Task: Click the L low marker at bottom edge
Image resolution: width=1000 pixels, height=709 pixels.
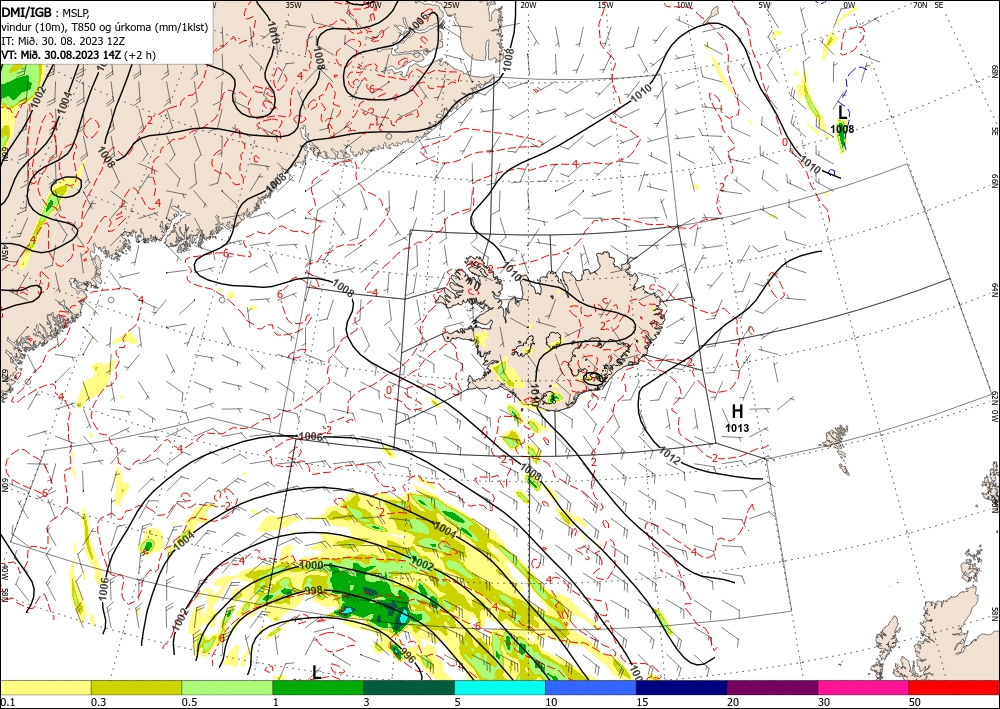Action: 316,672
